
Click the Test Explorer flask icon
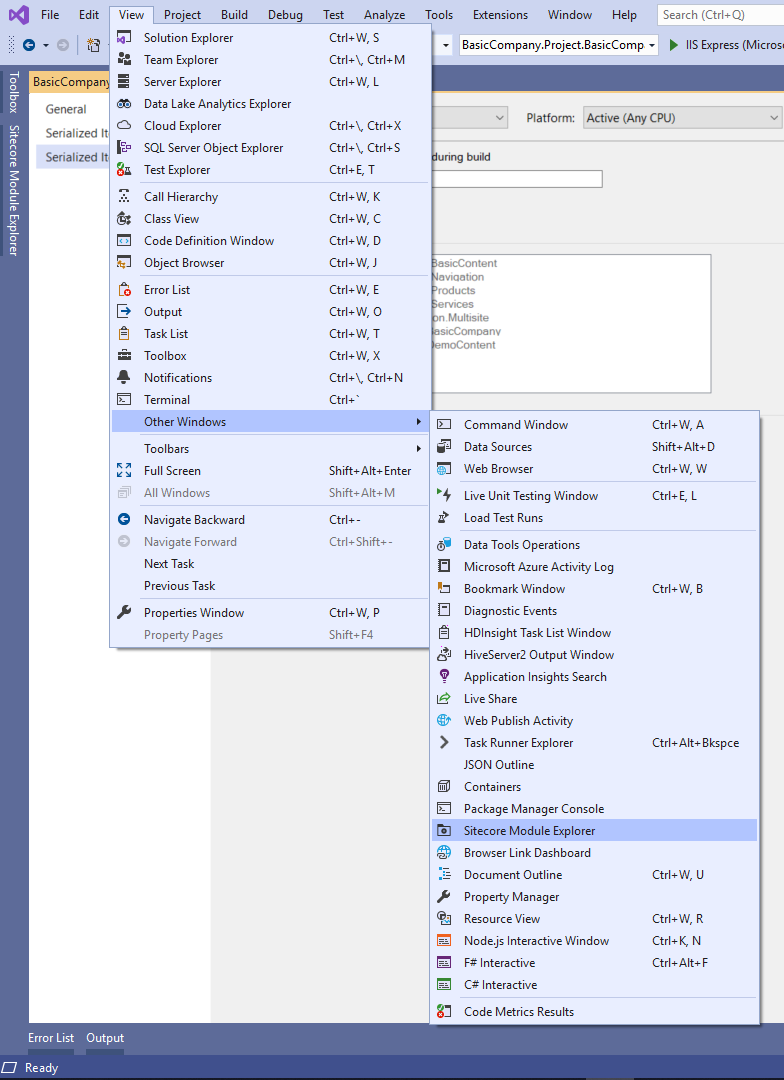pyautogui.click(x=124, y=169)
